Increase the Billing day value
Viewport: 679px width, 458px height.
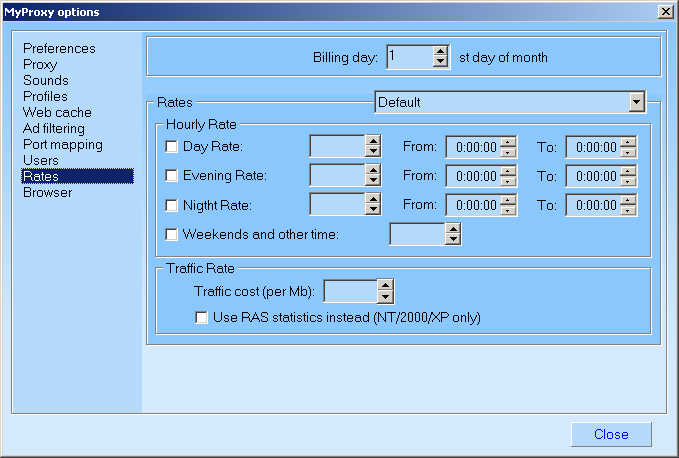pos(440,52)
